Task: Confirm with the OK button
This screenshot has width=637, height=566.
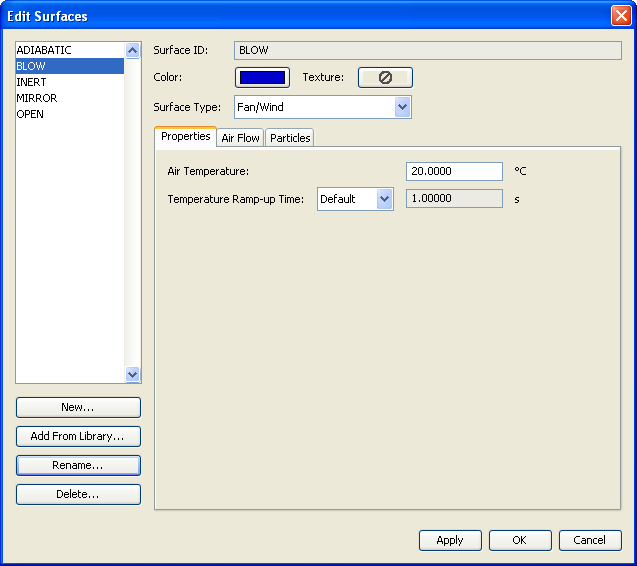Action: tap(520, 540)
